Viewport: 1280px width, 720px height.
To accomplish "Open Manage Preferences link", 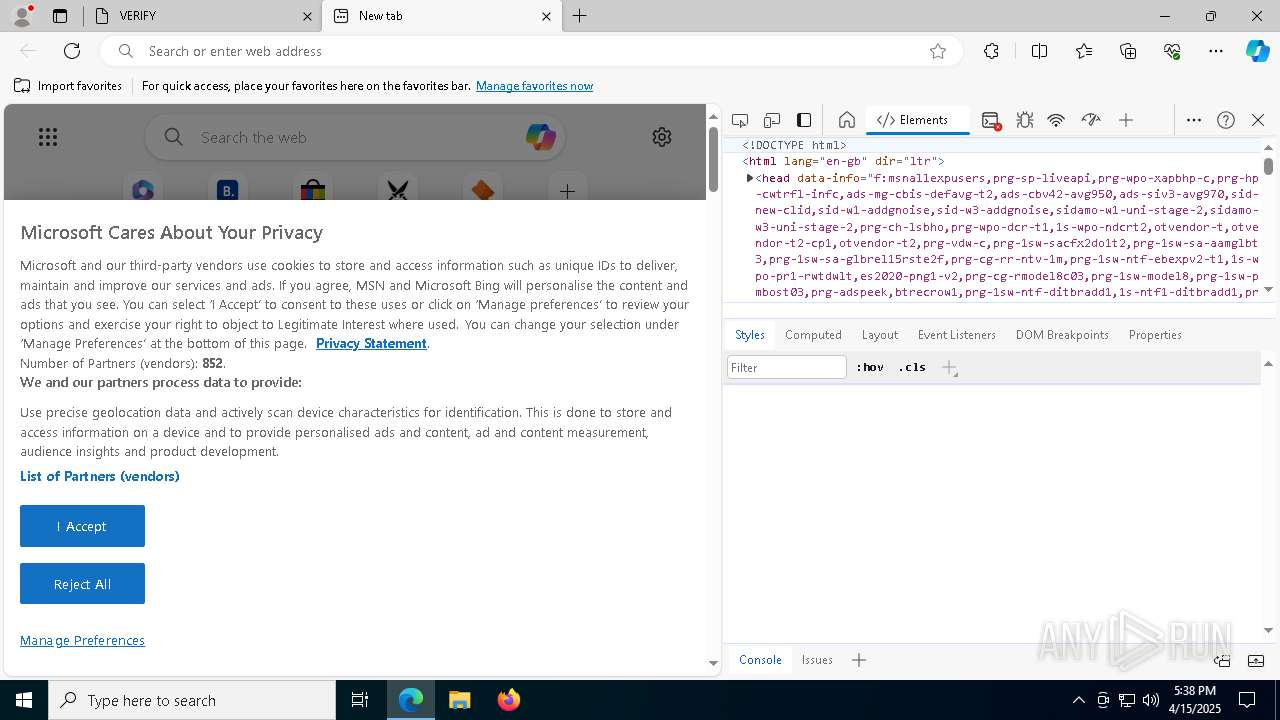I will (82, 640).
